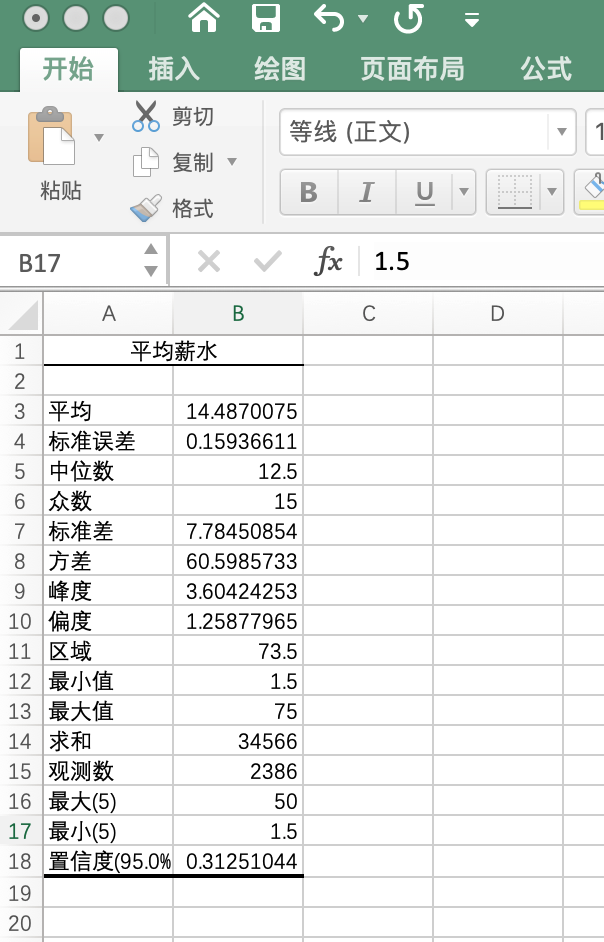
Task: Select column C header
Action: click(x=368, y=314)
